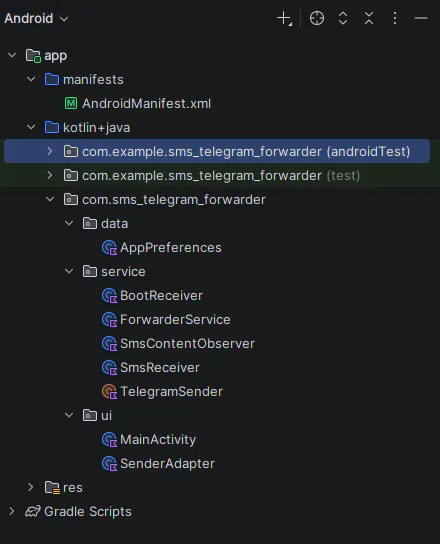Click Select Opened File crosshair icon
This screenshot has width=440, height=544.
[x=317, y=18]
